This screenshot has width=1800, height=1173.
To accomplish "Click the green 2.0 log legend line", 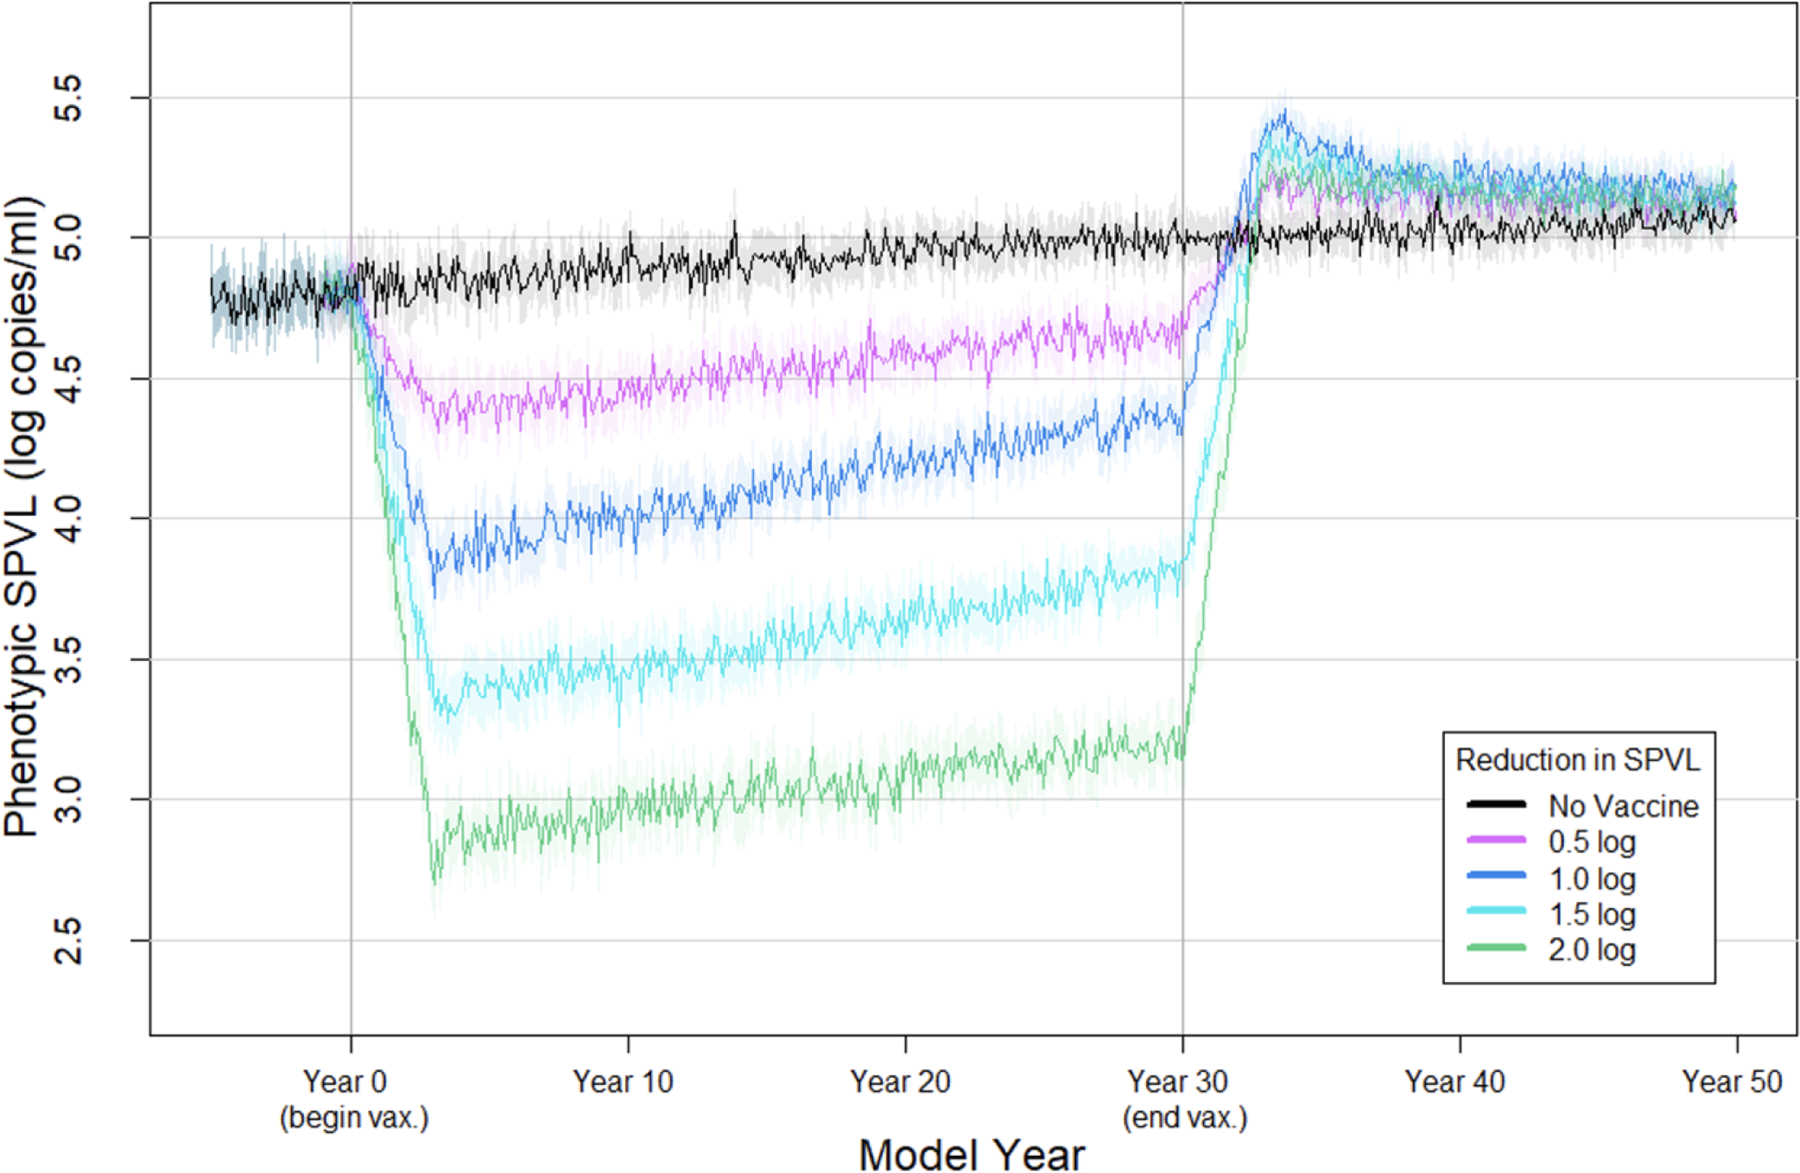I will 1496,947.
